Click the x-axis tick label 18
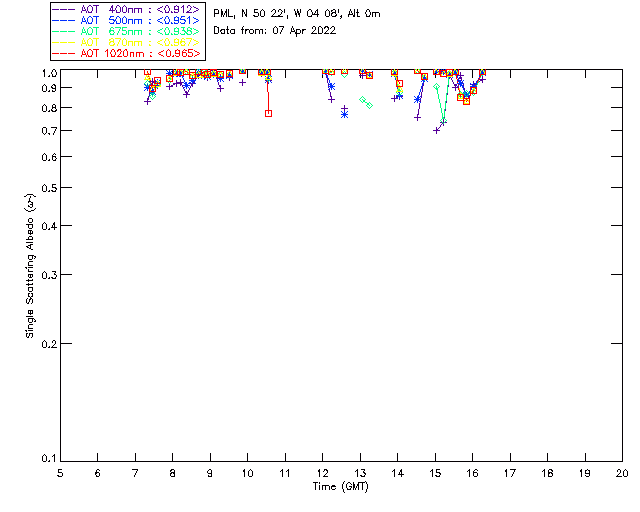This screenshot has height=512, width=640. click(548, 473)
